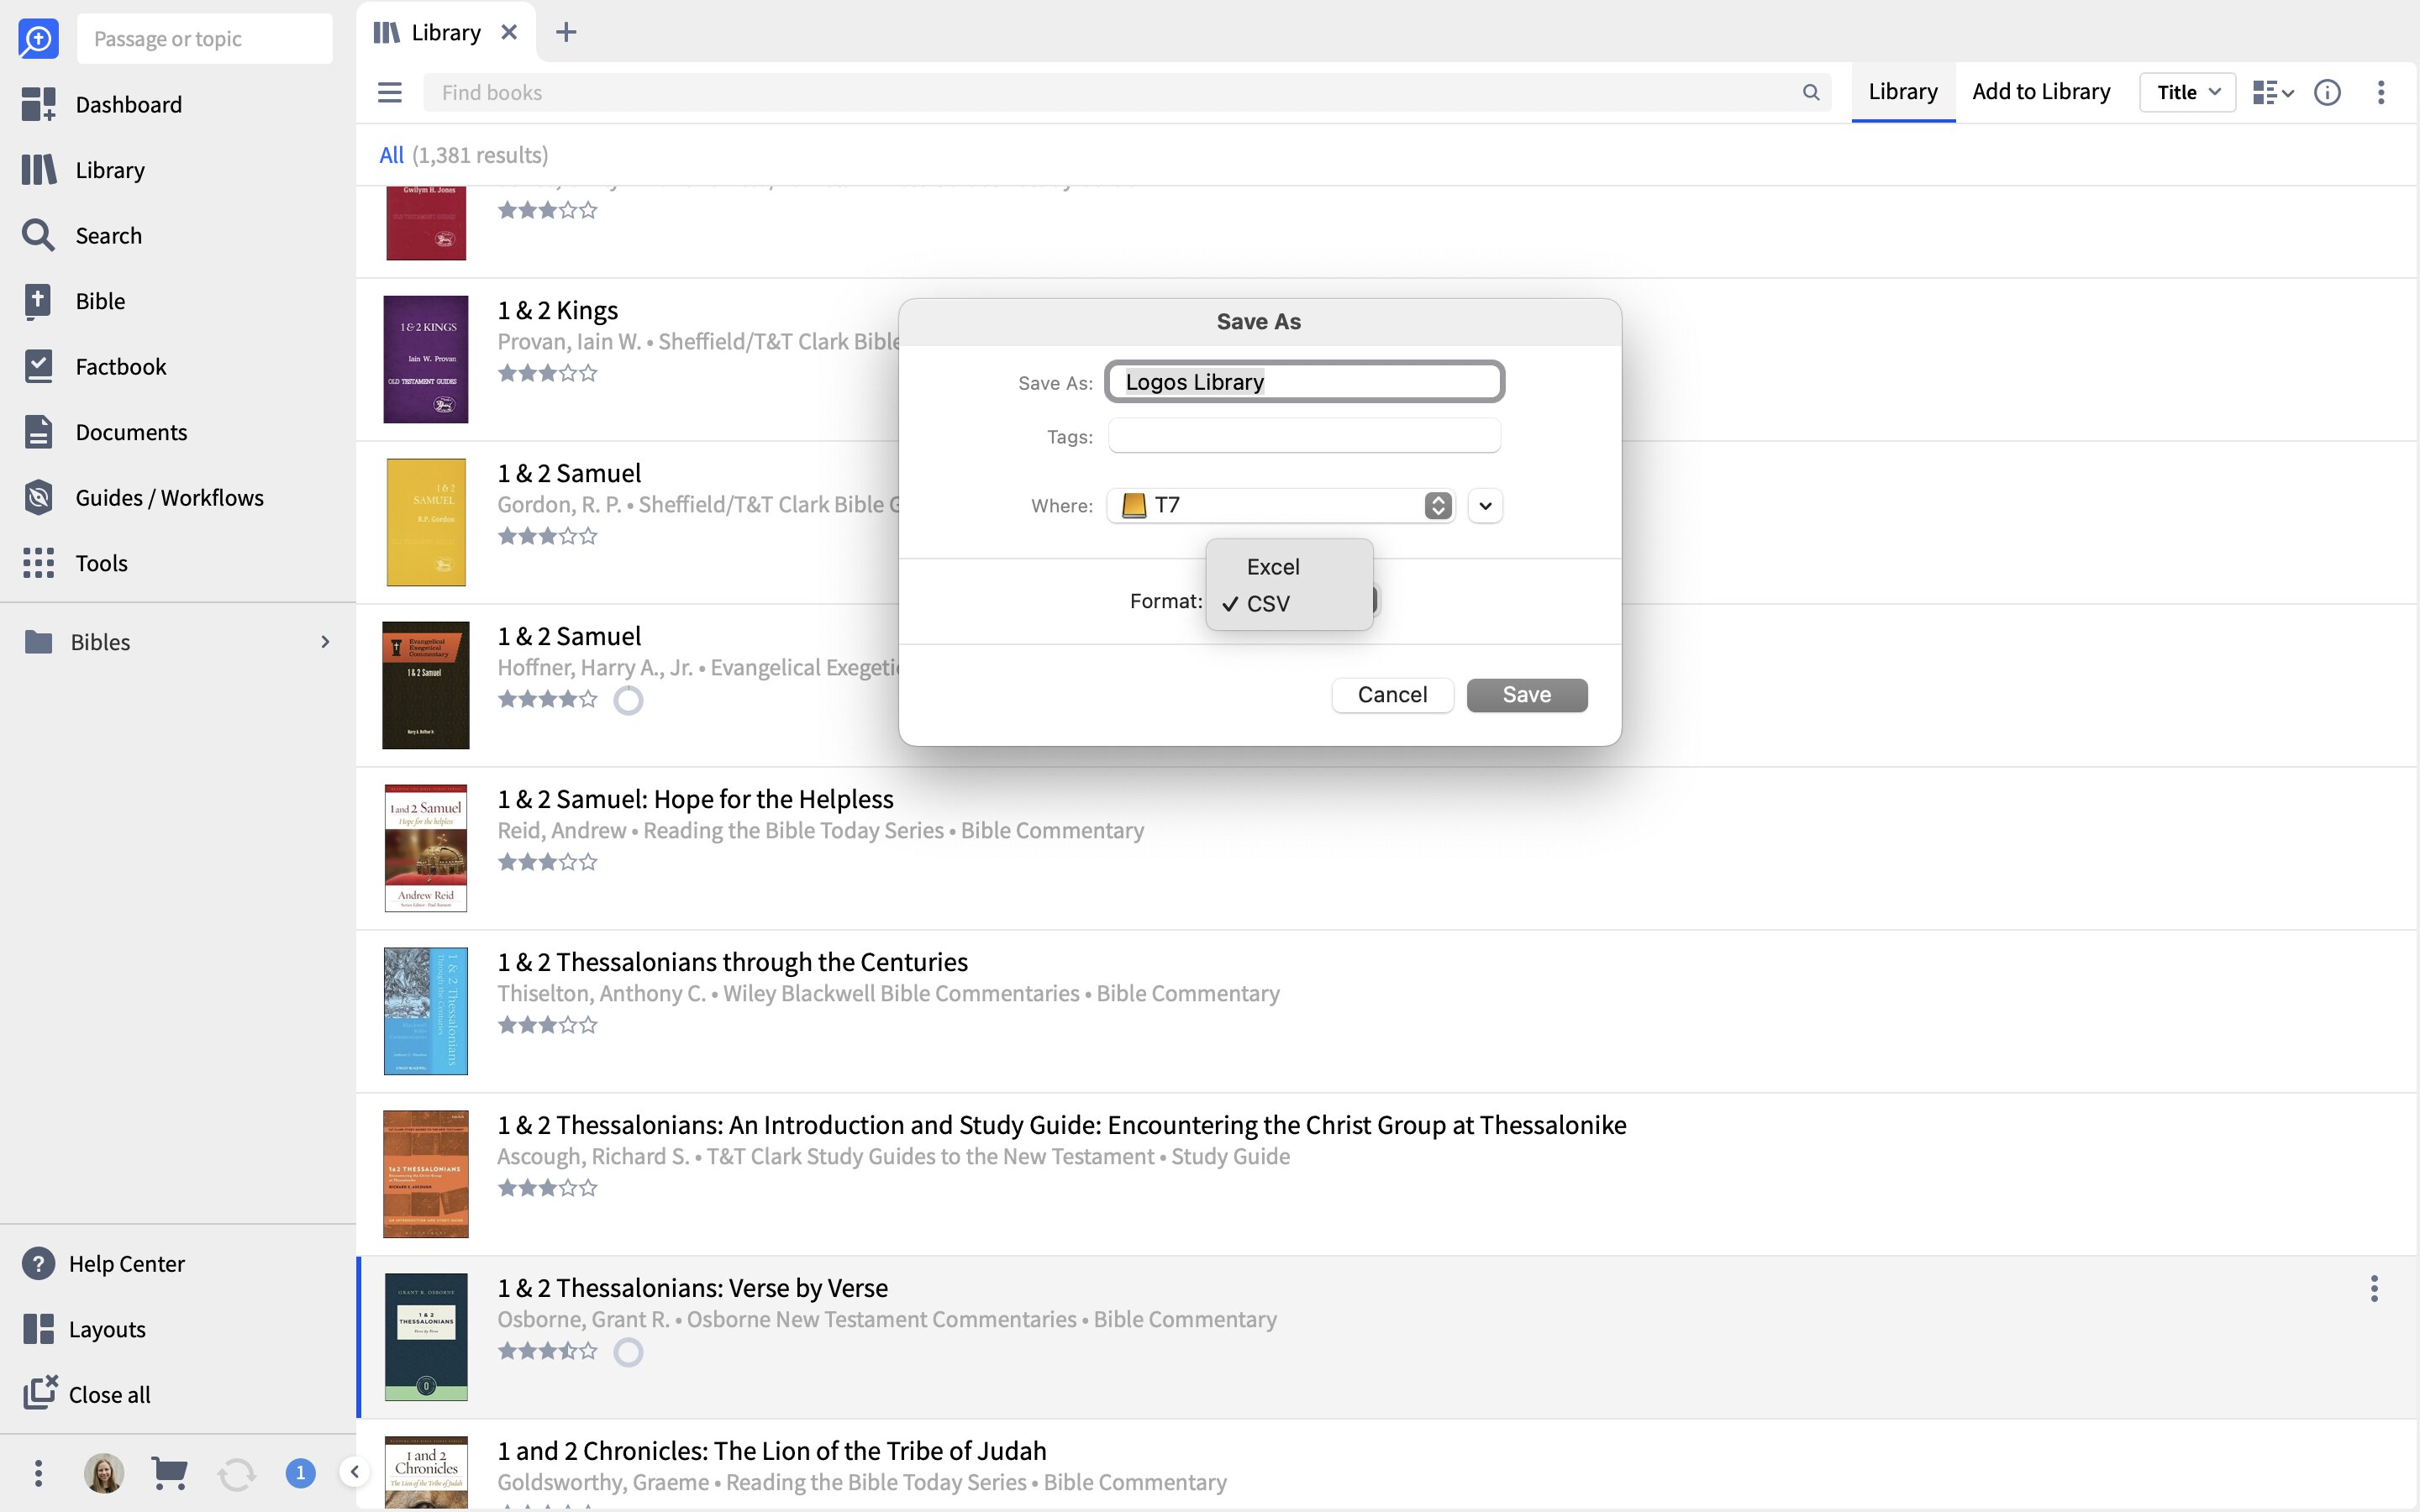This screenshot has width=2420, height=1512.
Task: Switch to the Library tab in header
Action: click(x=1902, y=91)
